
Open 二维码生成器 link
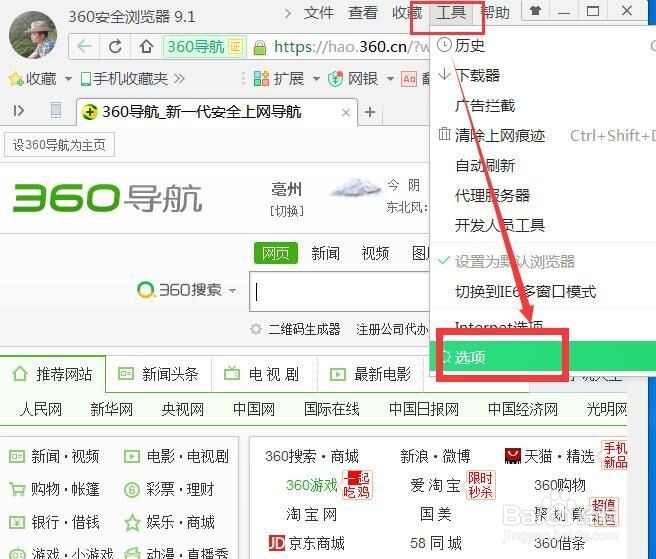[x=305, y=329]
